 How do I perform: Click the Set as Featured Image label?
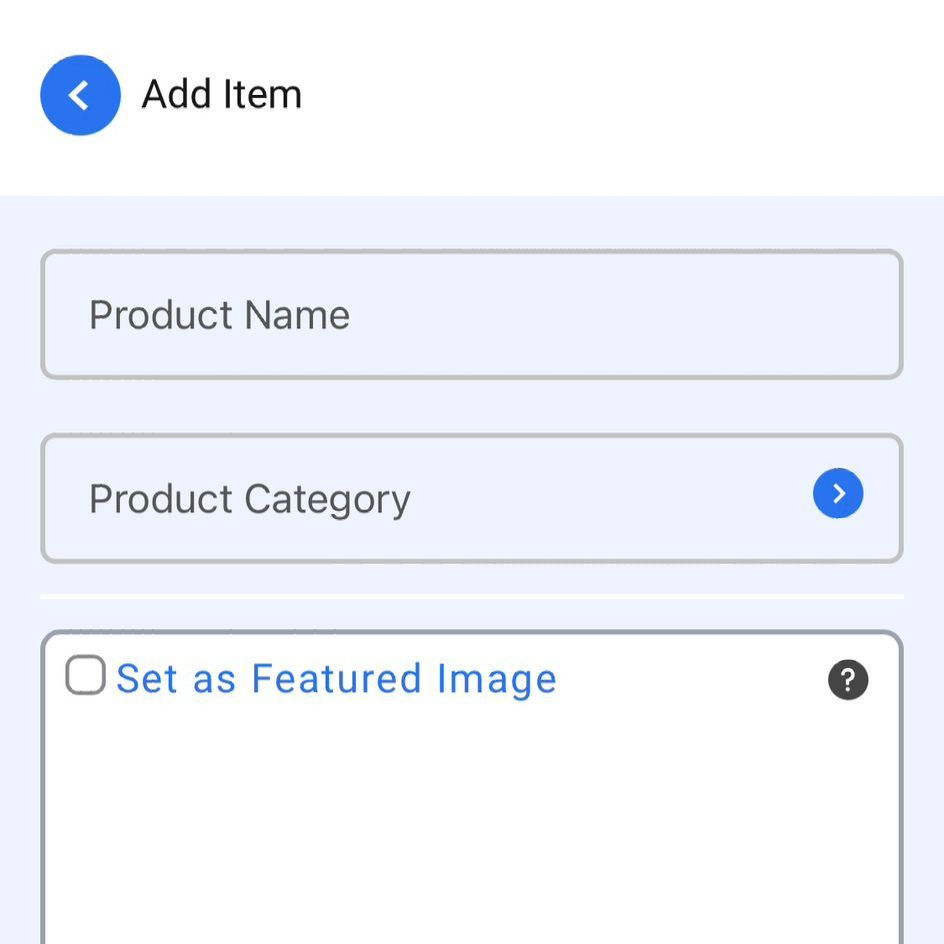336,679
